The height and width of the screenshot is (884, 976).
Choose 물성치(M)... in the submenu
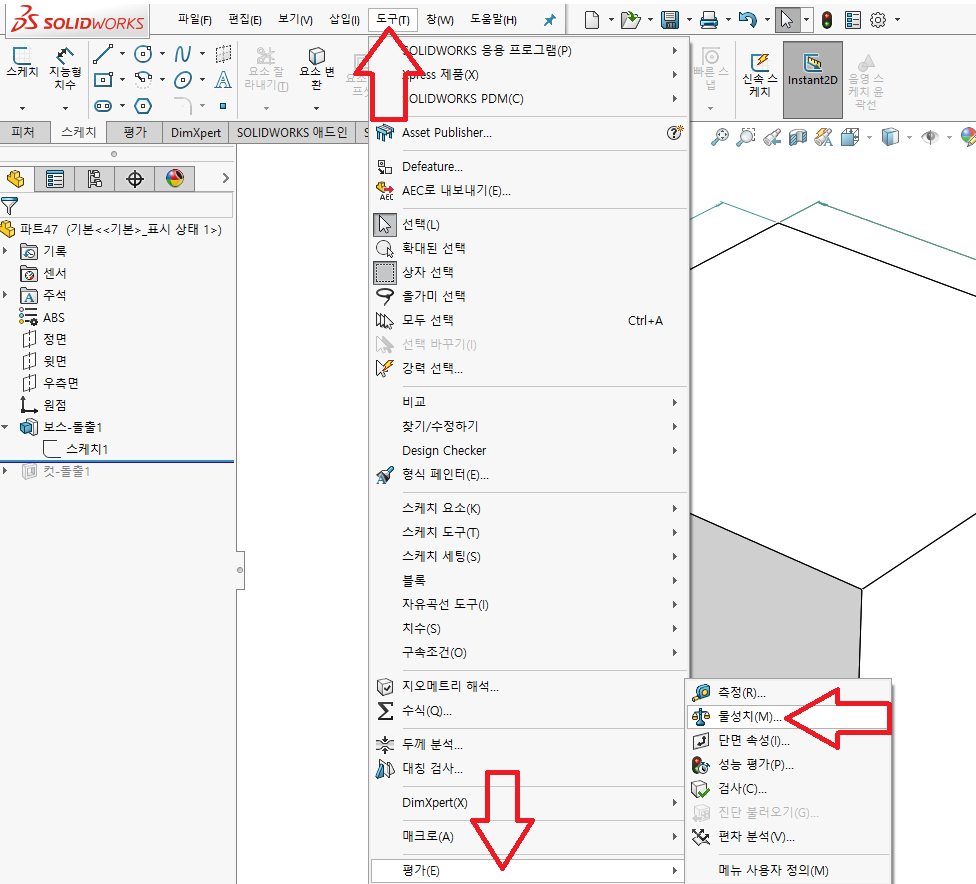(x=788, y=717)
